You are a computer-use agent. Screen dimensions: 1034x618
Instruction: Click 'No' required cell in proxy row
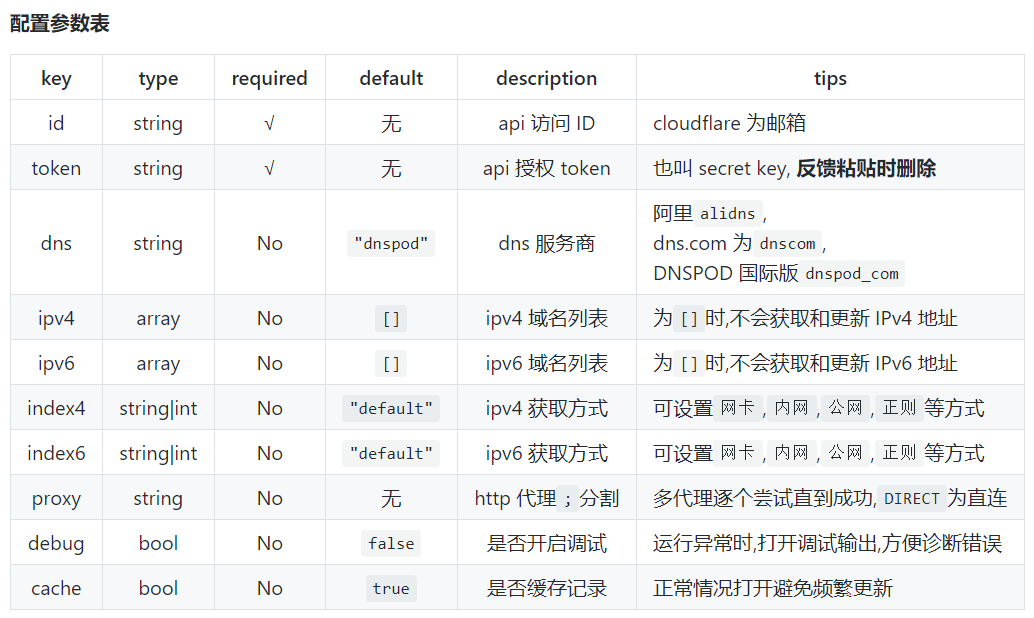[270, 499]
